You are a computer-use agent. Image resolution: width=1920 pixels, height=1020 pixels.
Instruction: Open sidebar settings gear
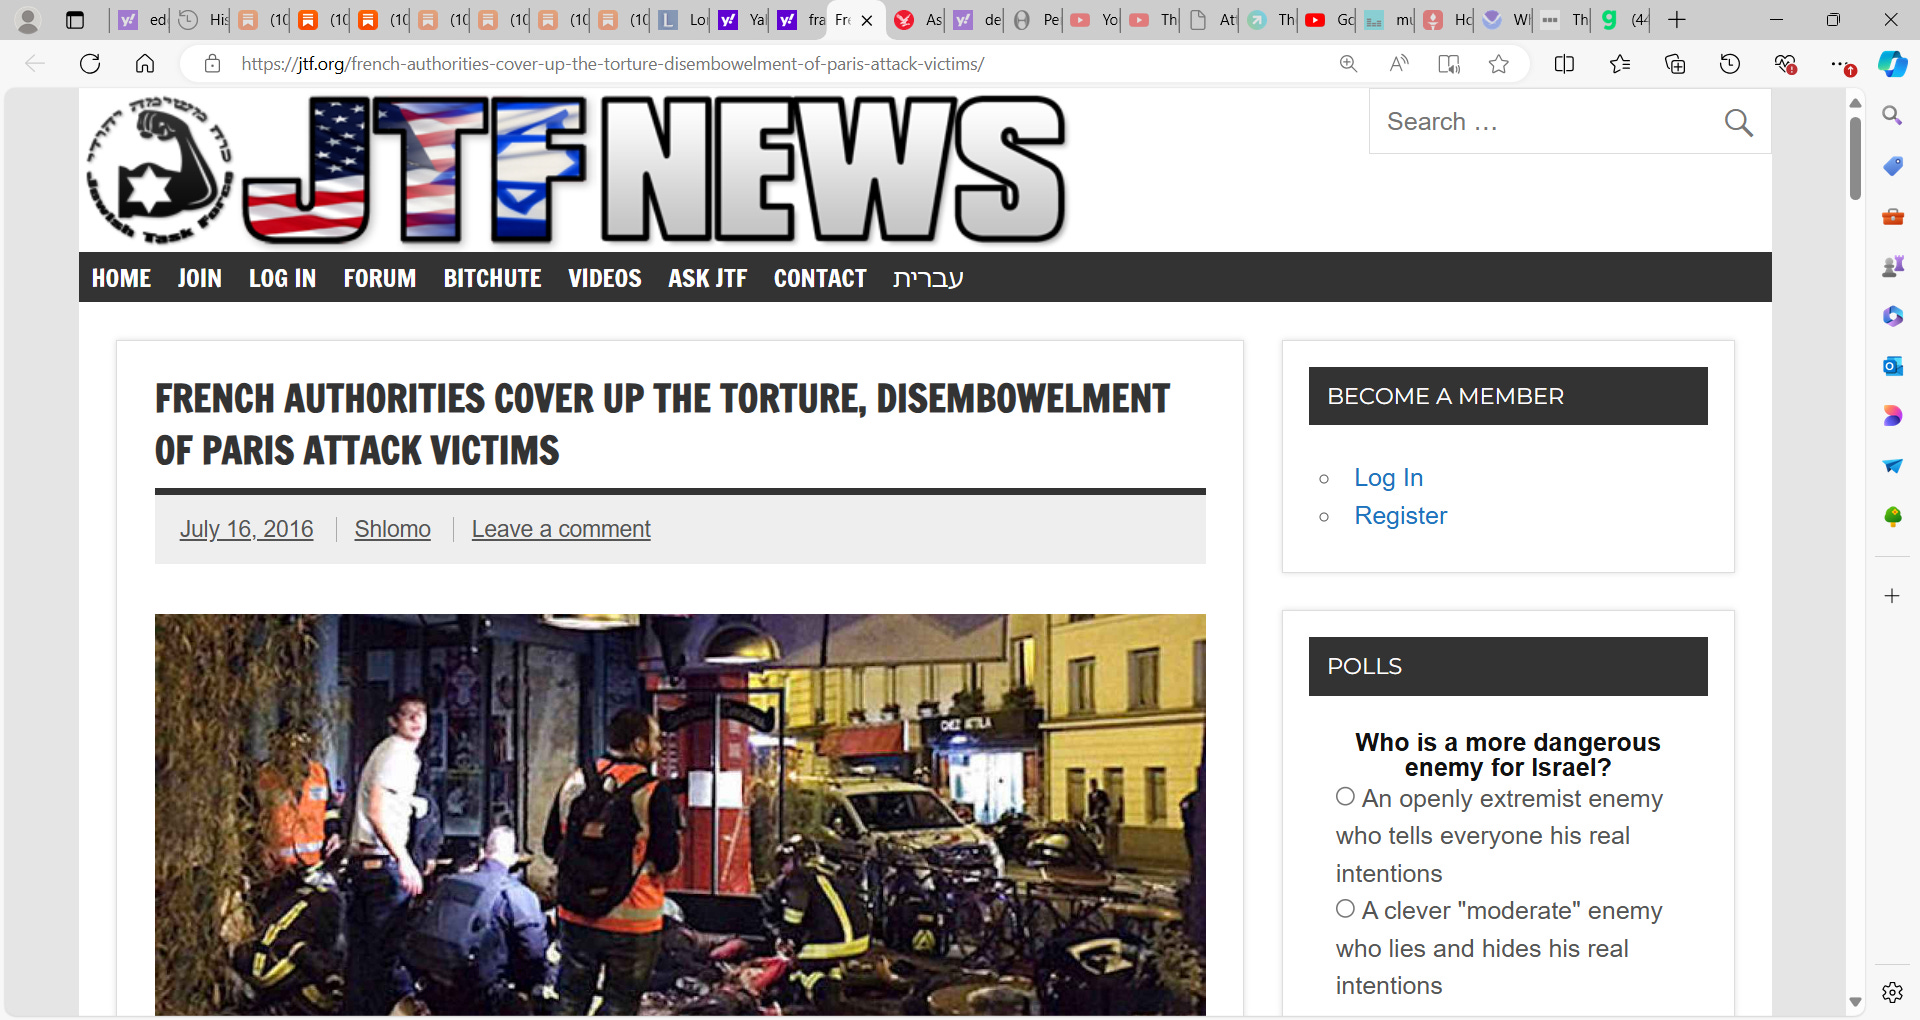coord(1892,992)
